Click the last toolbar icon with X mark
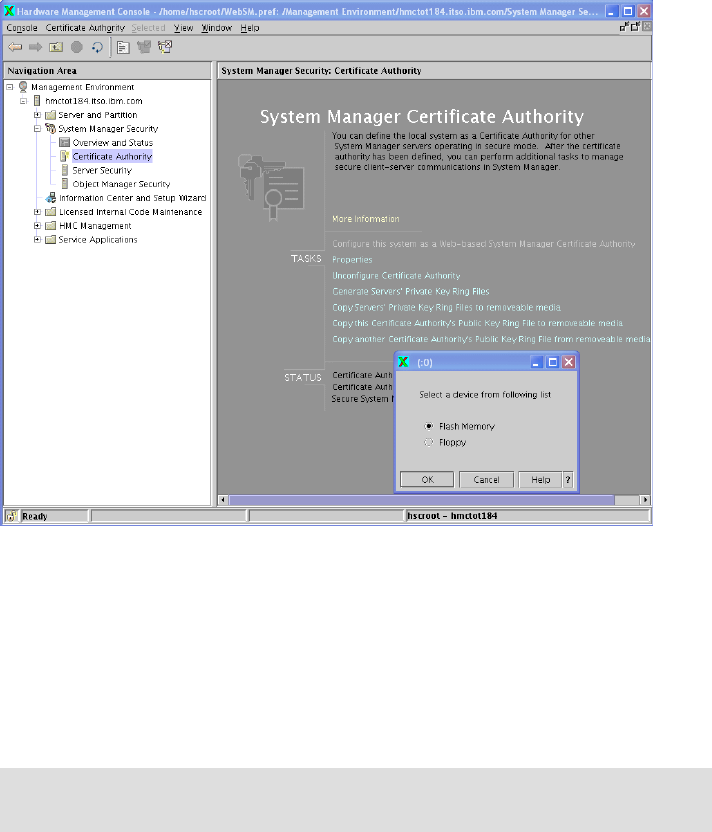The width and height of the screenshot is (712, 832). coord(165,47)
